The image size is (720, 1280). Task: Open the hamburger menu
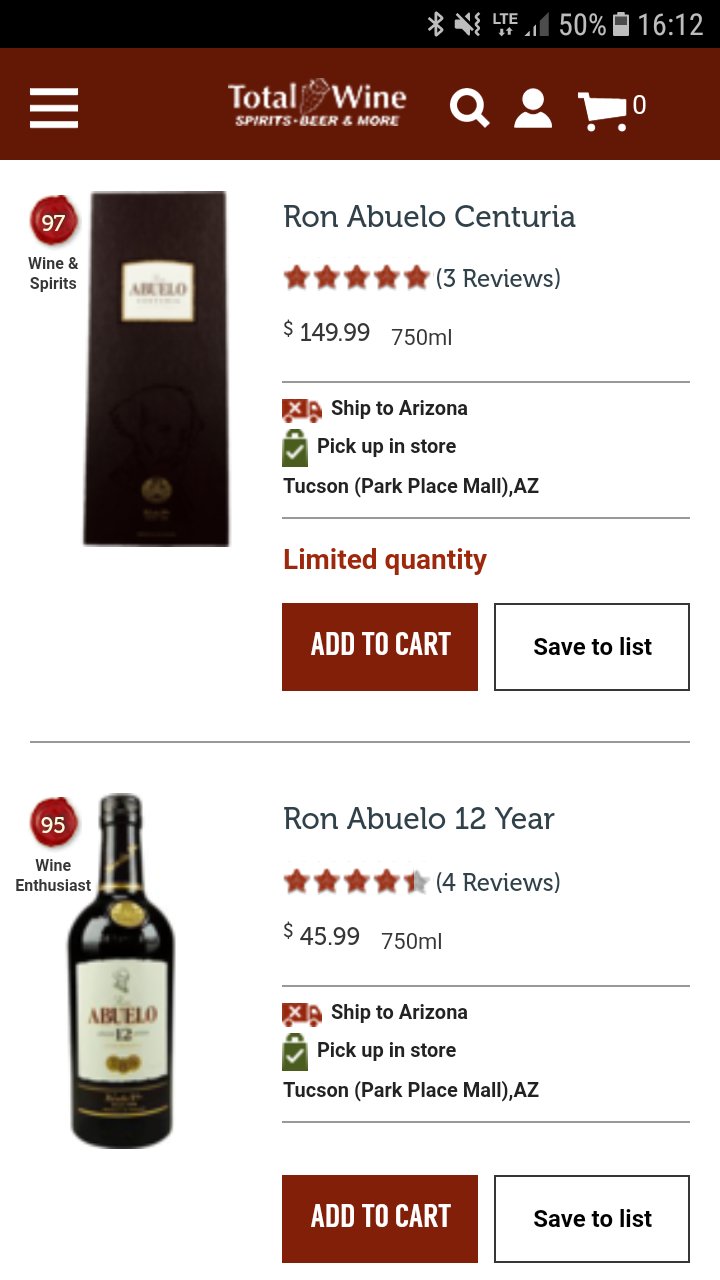pos(54,107)
